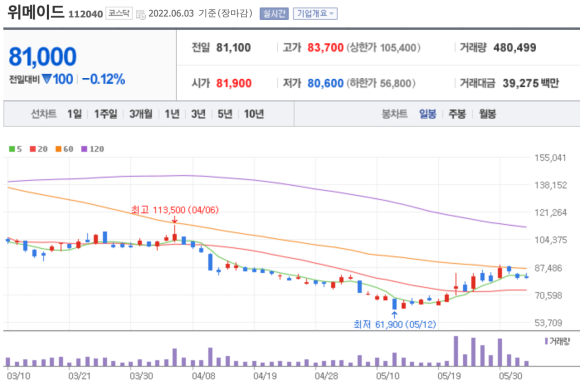Image resolution: width=580 pixels, height=390 pixels.
Task: Click the 코스닥 market badge
Action: click(119, 13)
